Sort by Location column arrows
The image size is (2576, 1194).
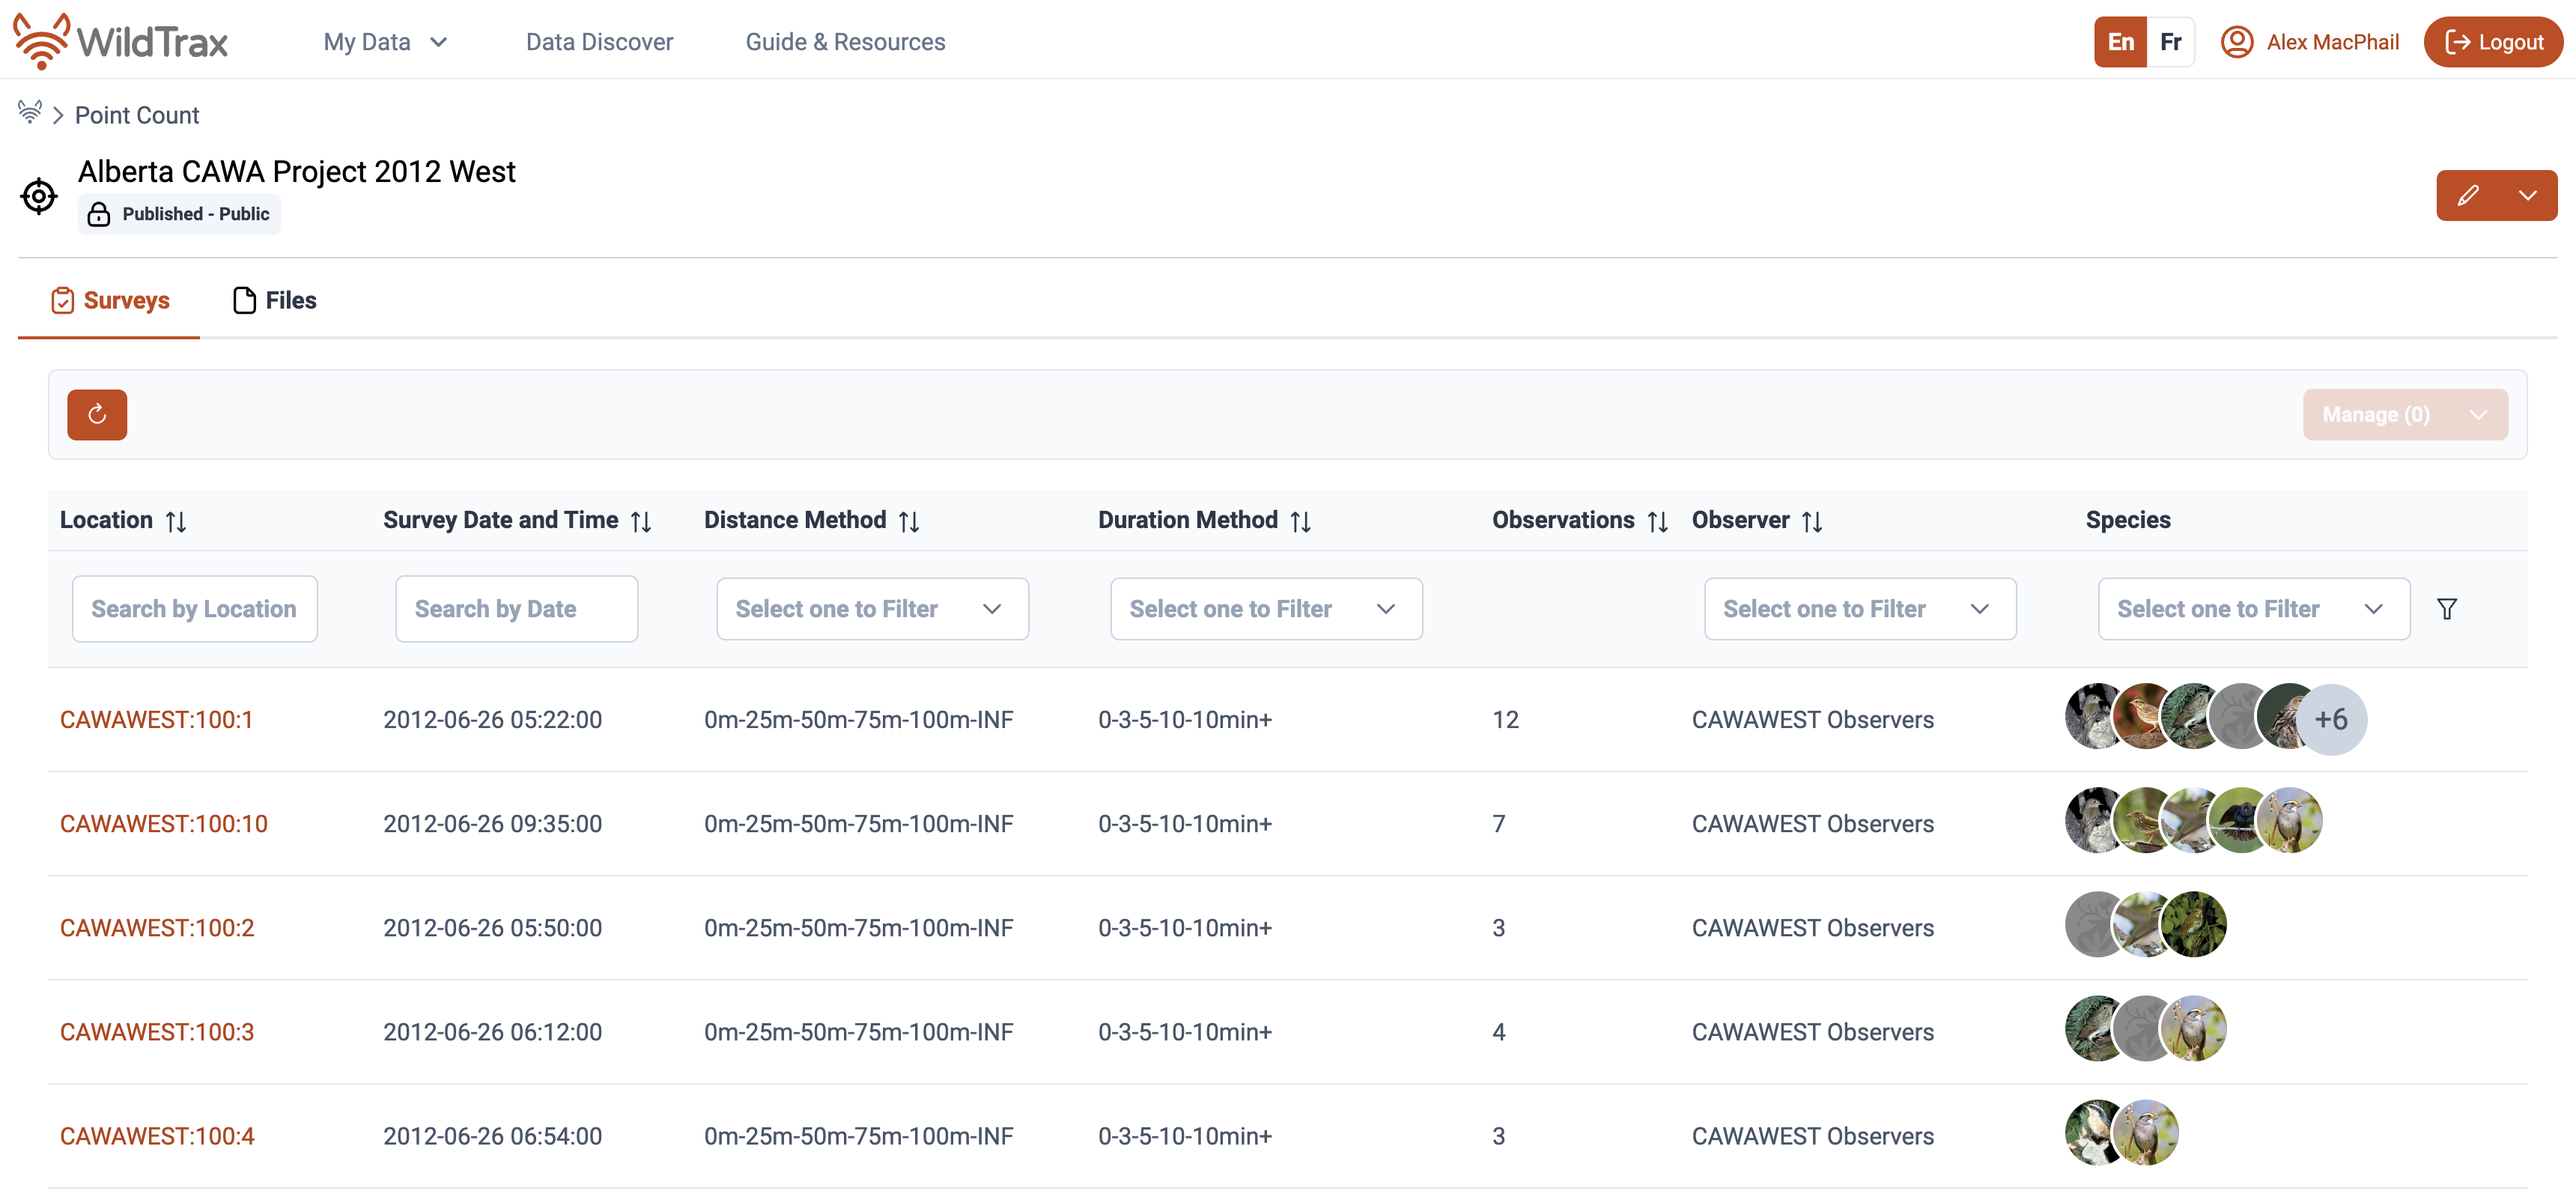(176, 521)
